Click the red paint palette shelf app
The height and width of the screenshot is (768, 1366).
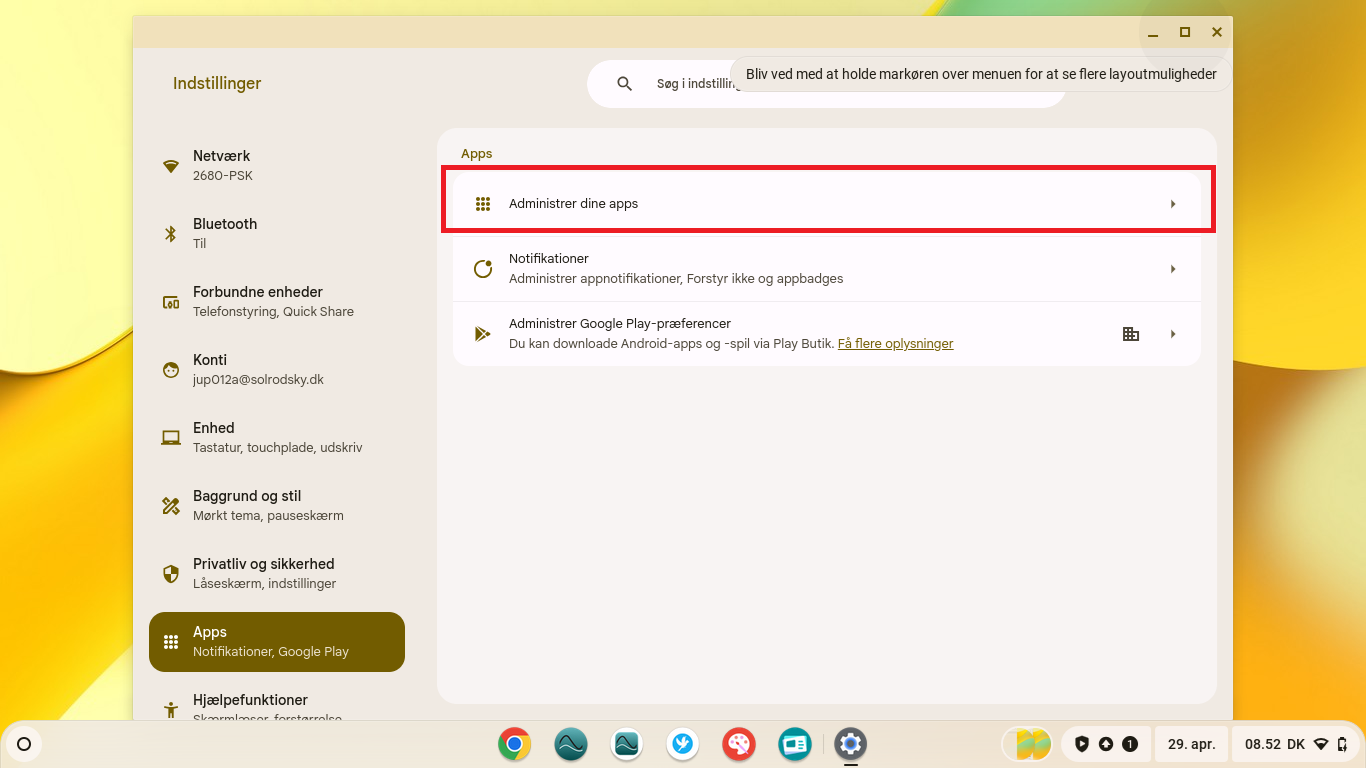739,744
